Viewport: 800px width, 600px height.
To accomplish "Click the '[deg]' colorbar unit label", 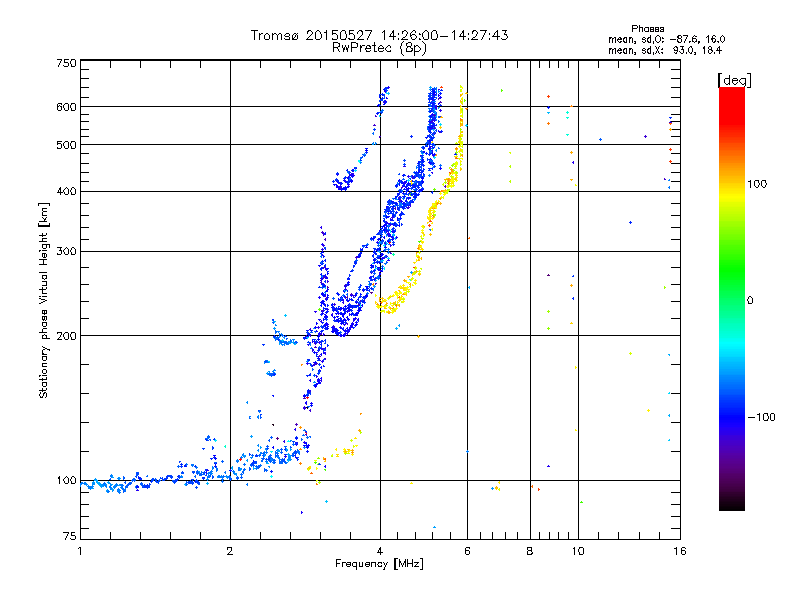I will pyautogui.click(x=734, y=80).
